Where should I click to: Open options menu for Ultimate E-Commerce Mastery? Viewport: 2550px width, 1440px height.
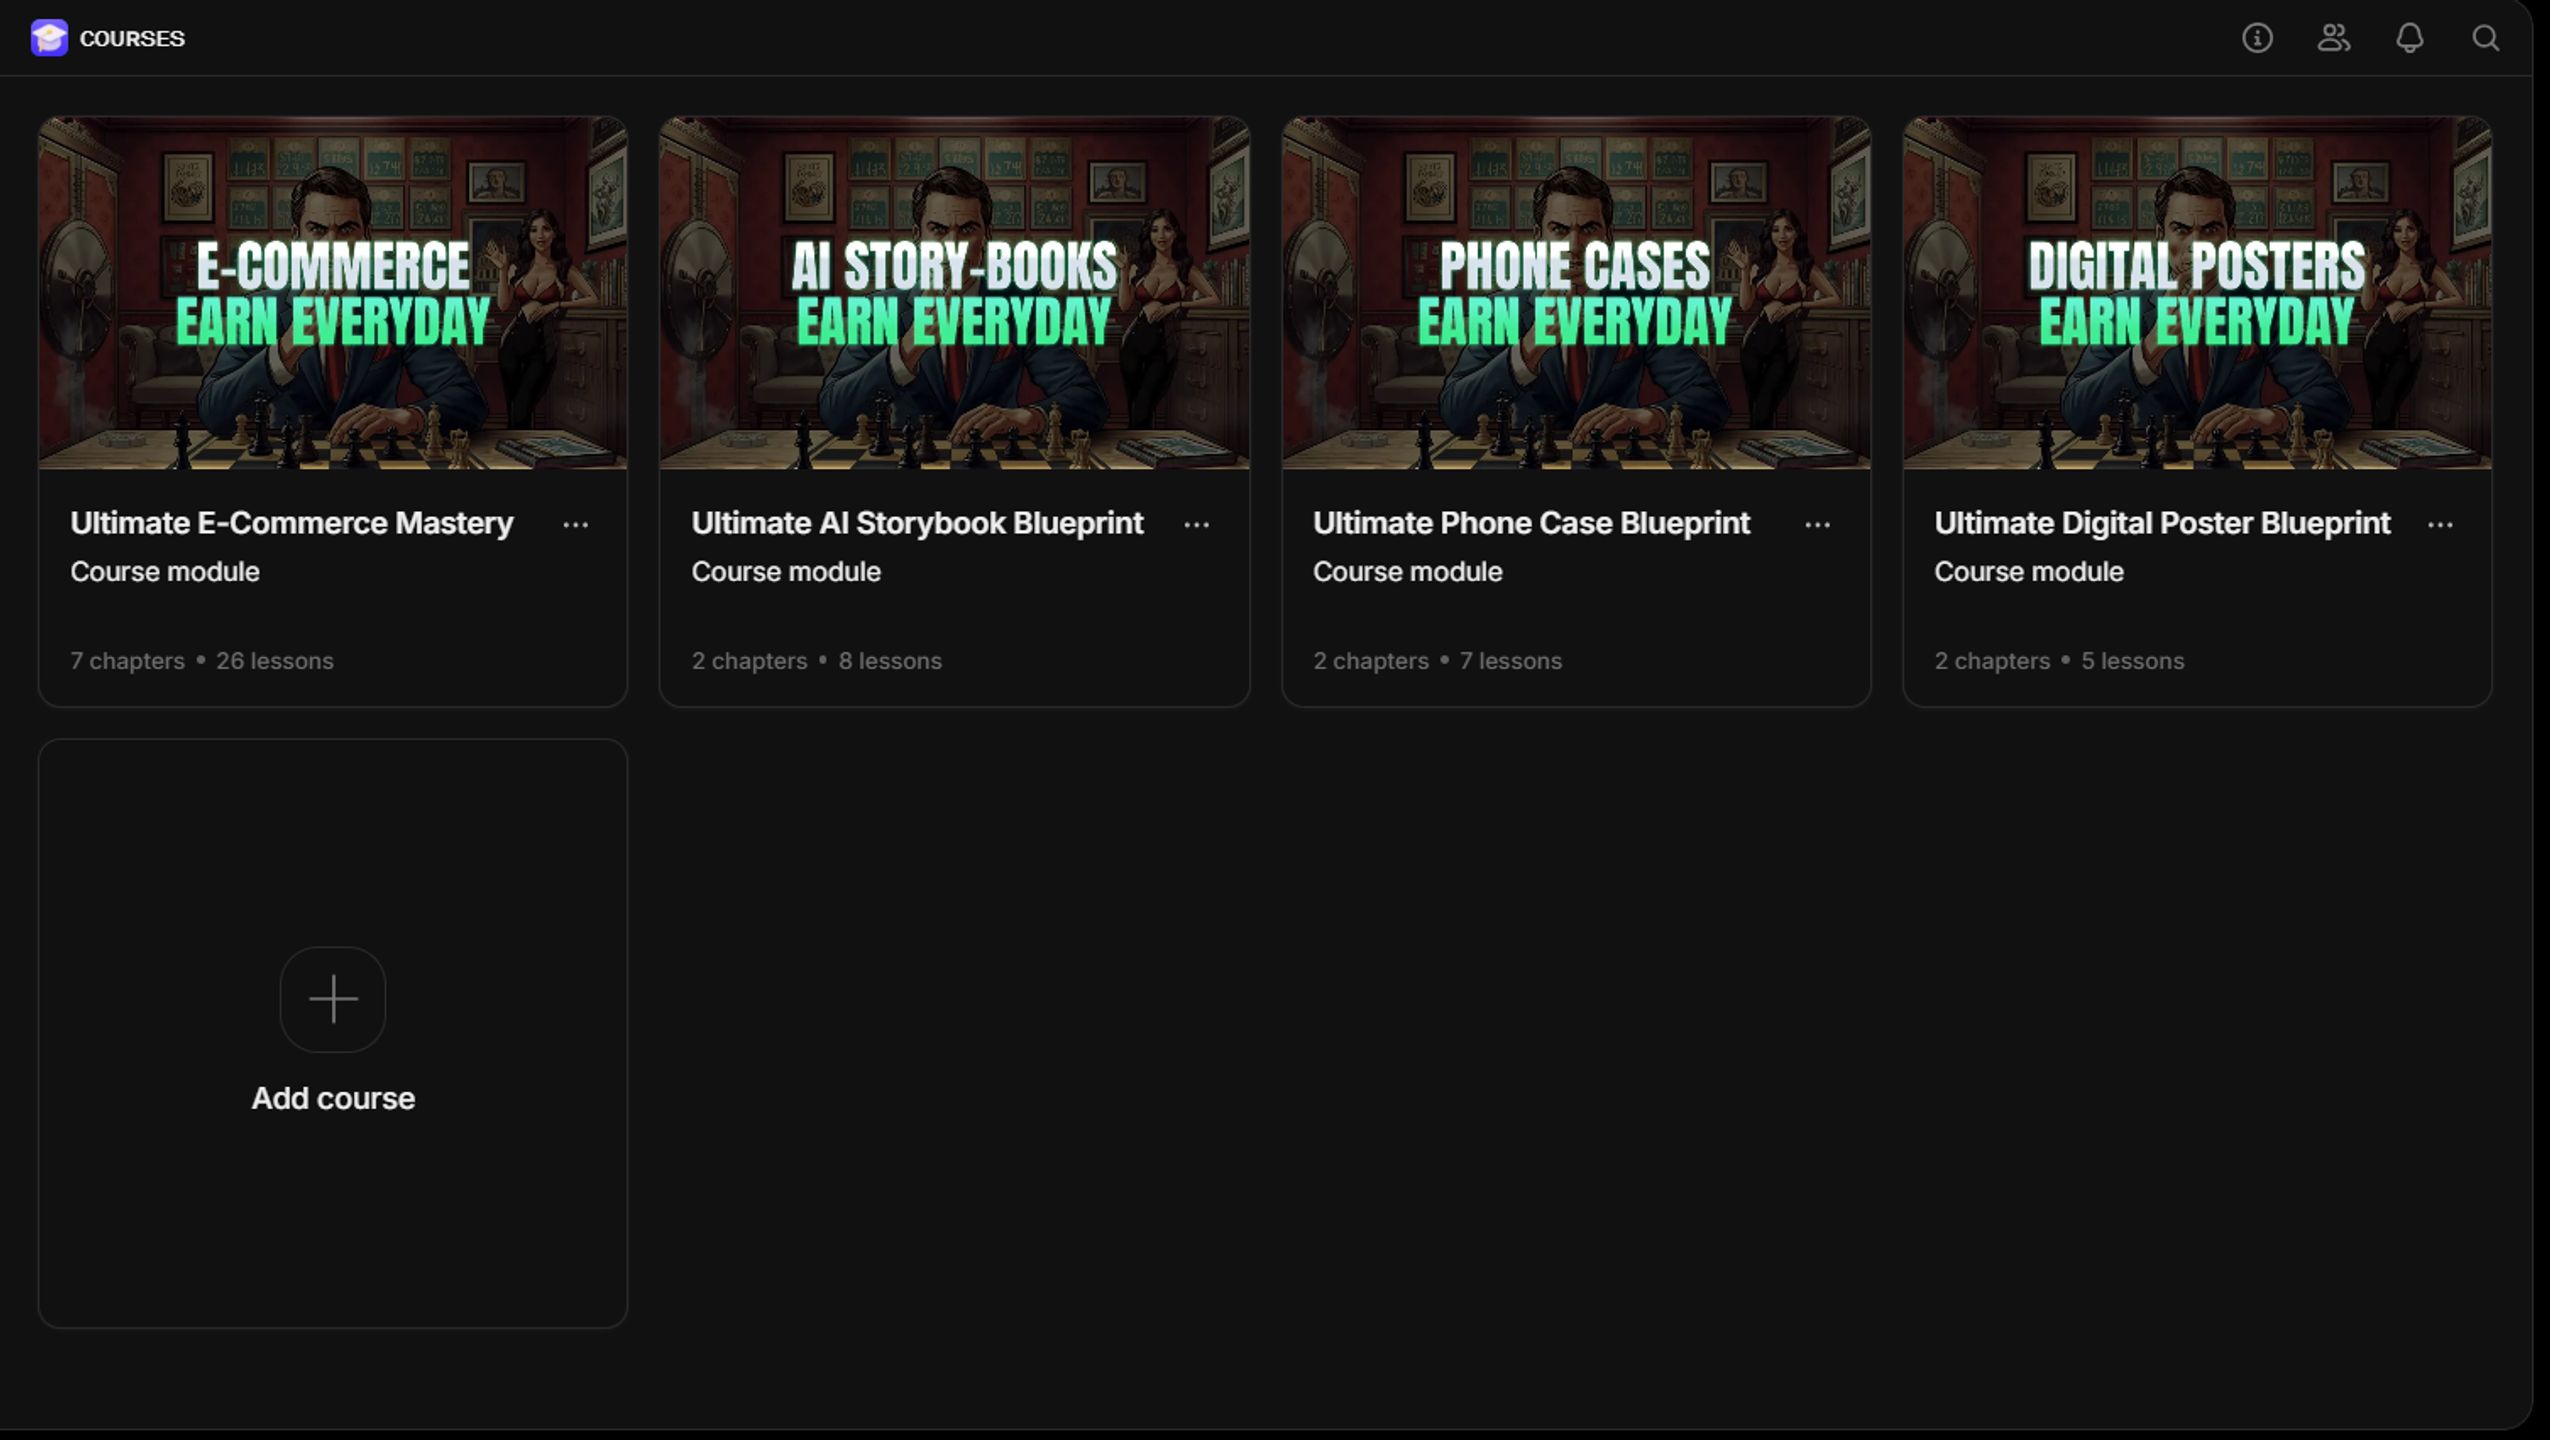pyautogui.click(x=576, y=524)
